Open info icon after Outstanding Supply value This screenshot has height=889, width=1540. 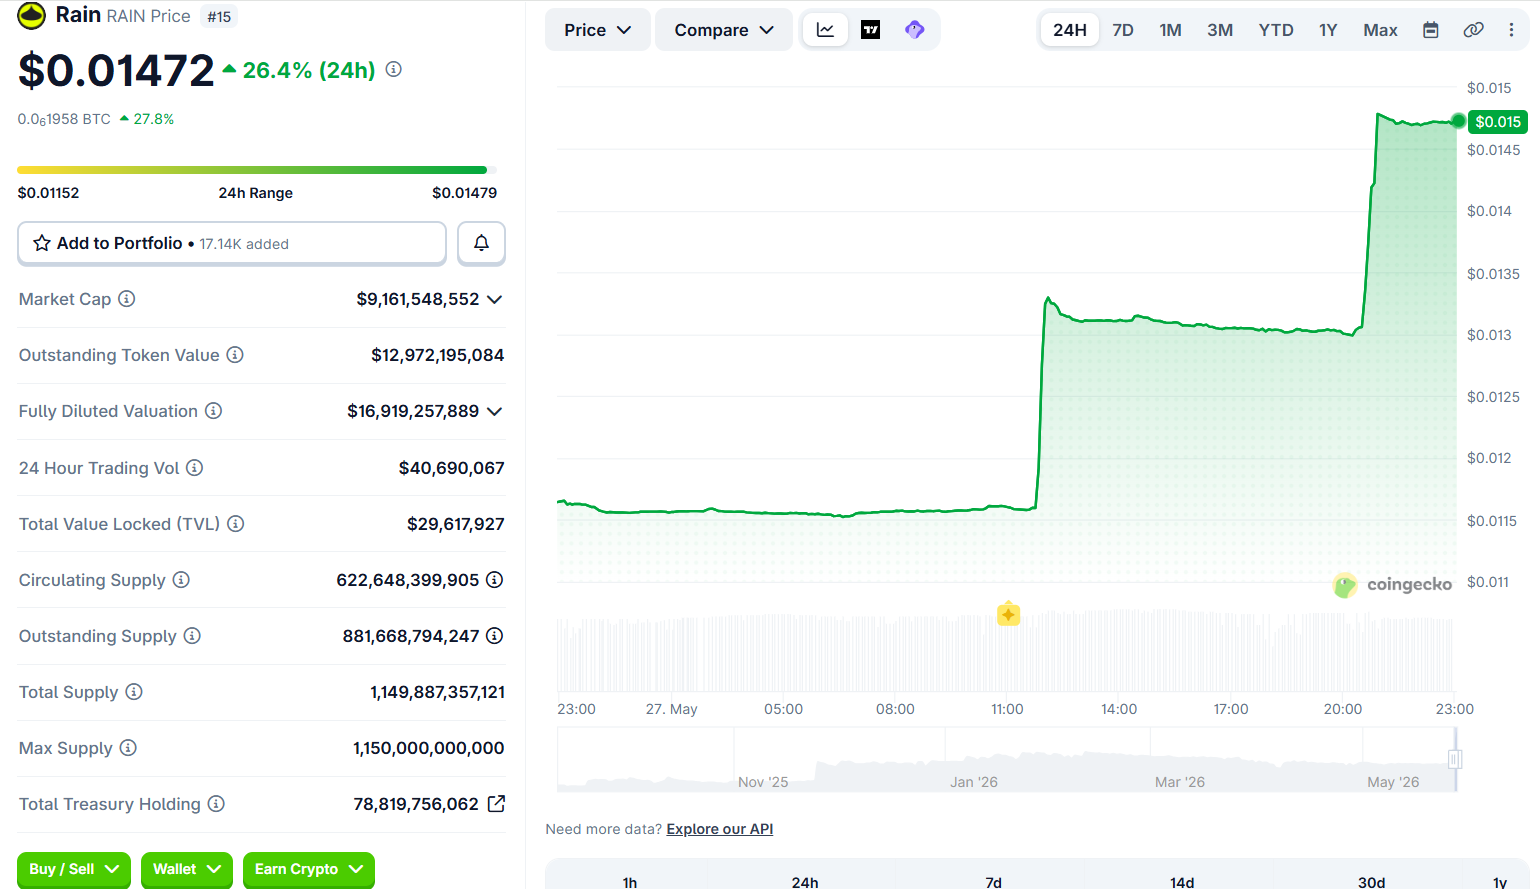pyautogui.click(x=494, y=636)
